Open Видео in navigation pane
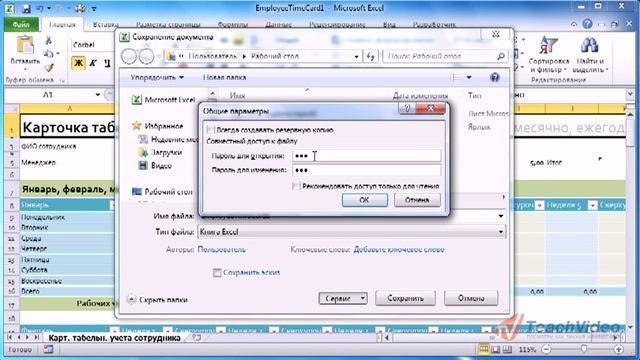The height and width of the screenshot is (360, 640). (155, 166)
